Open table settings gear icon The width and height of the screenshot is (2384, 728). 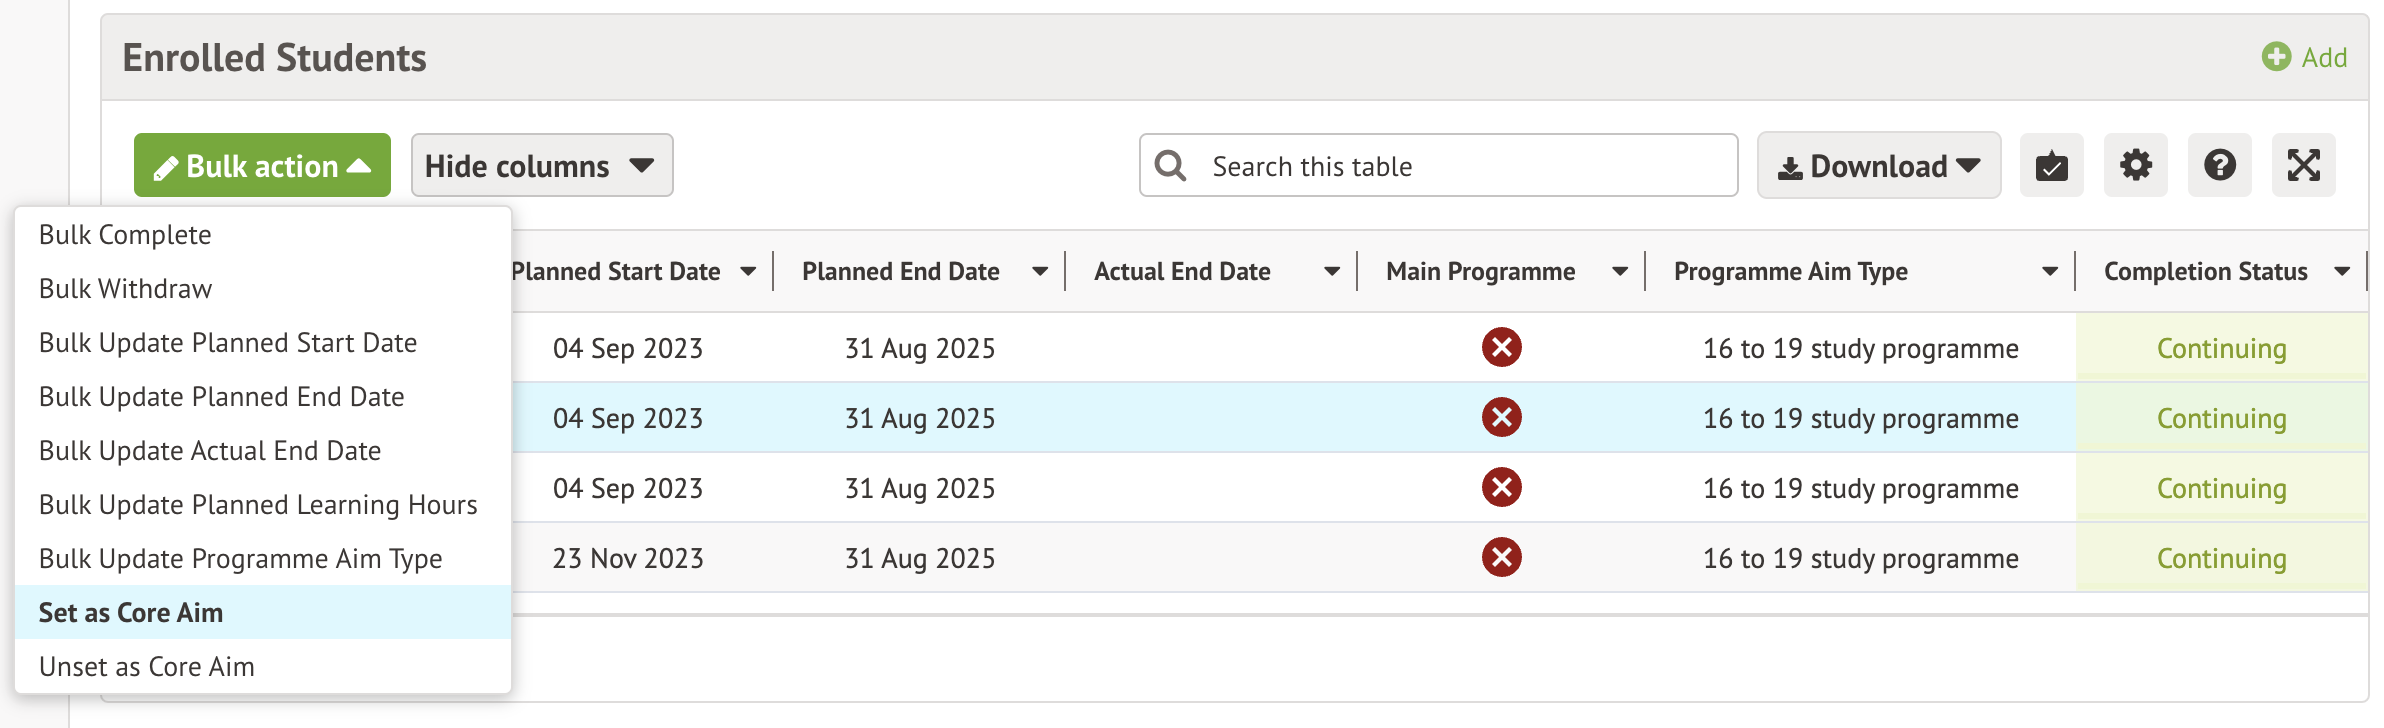click(2135, 165)
